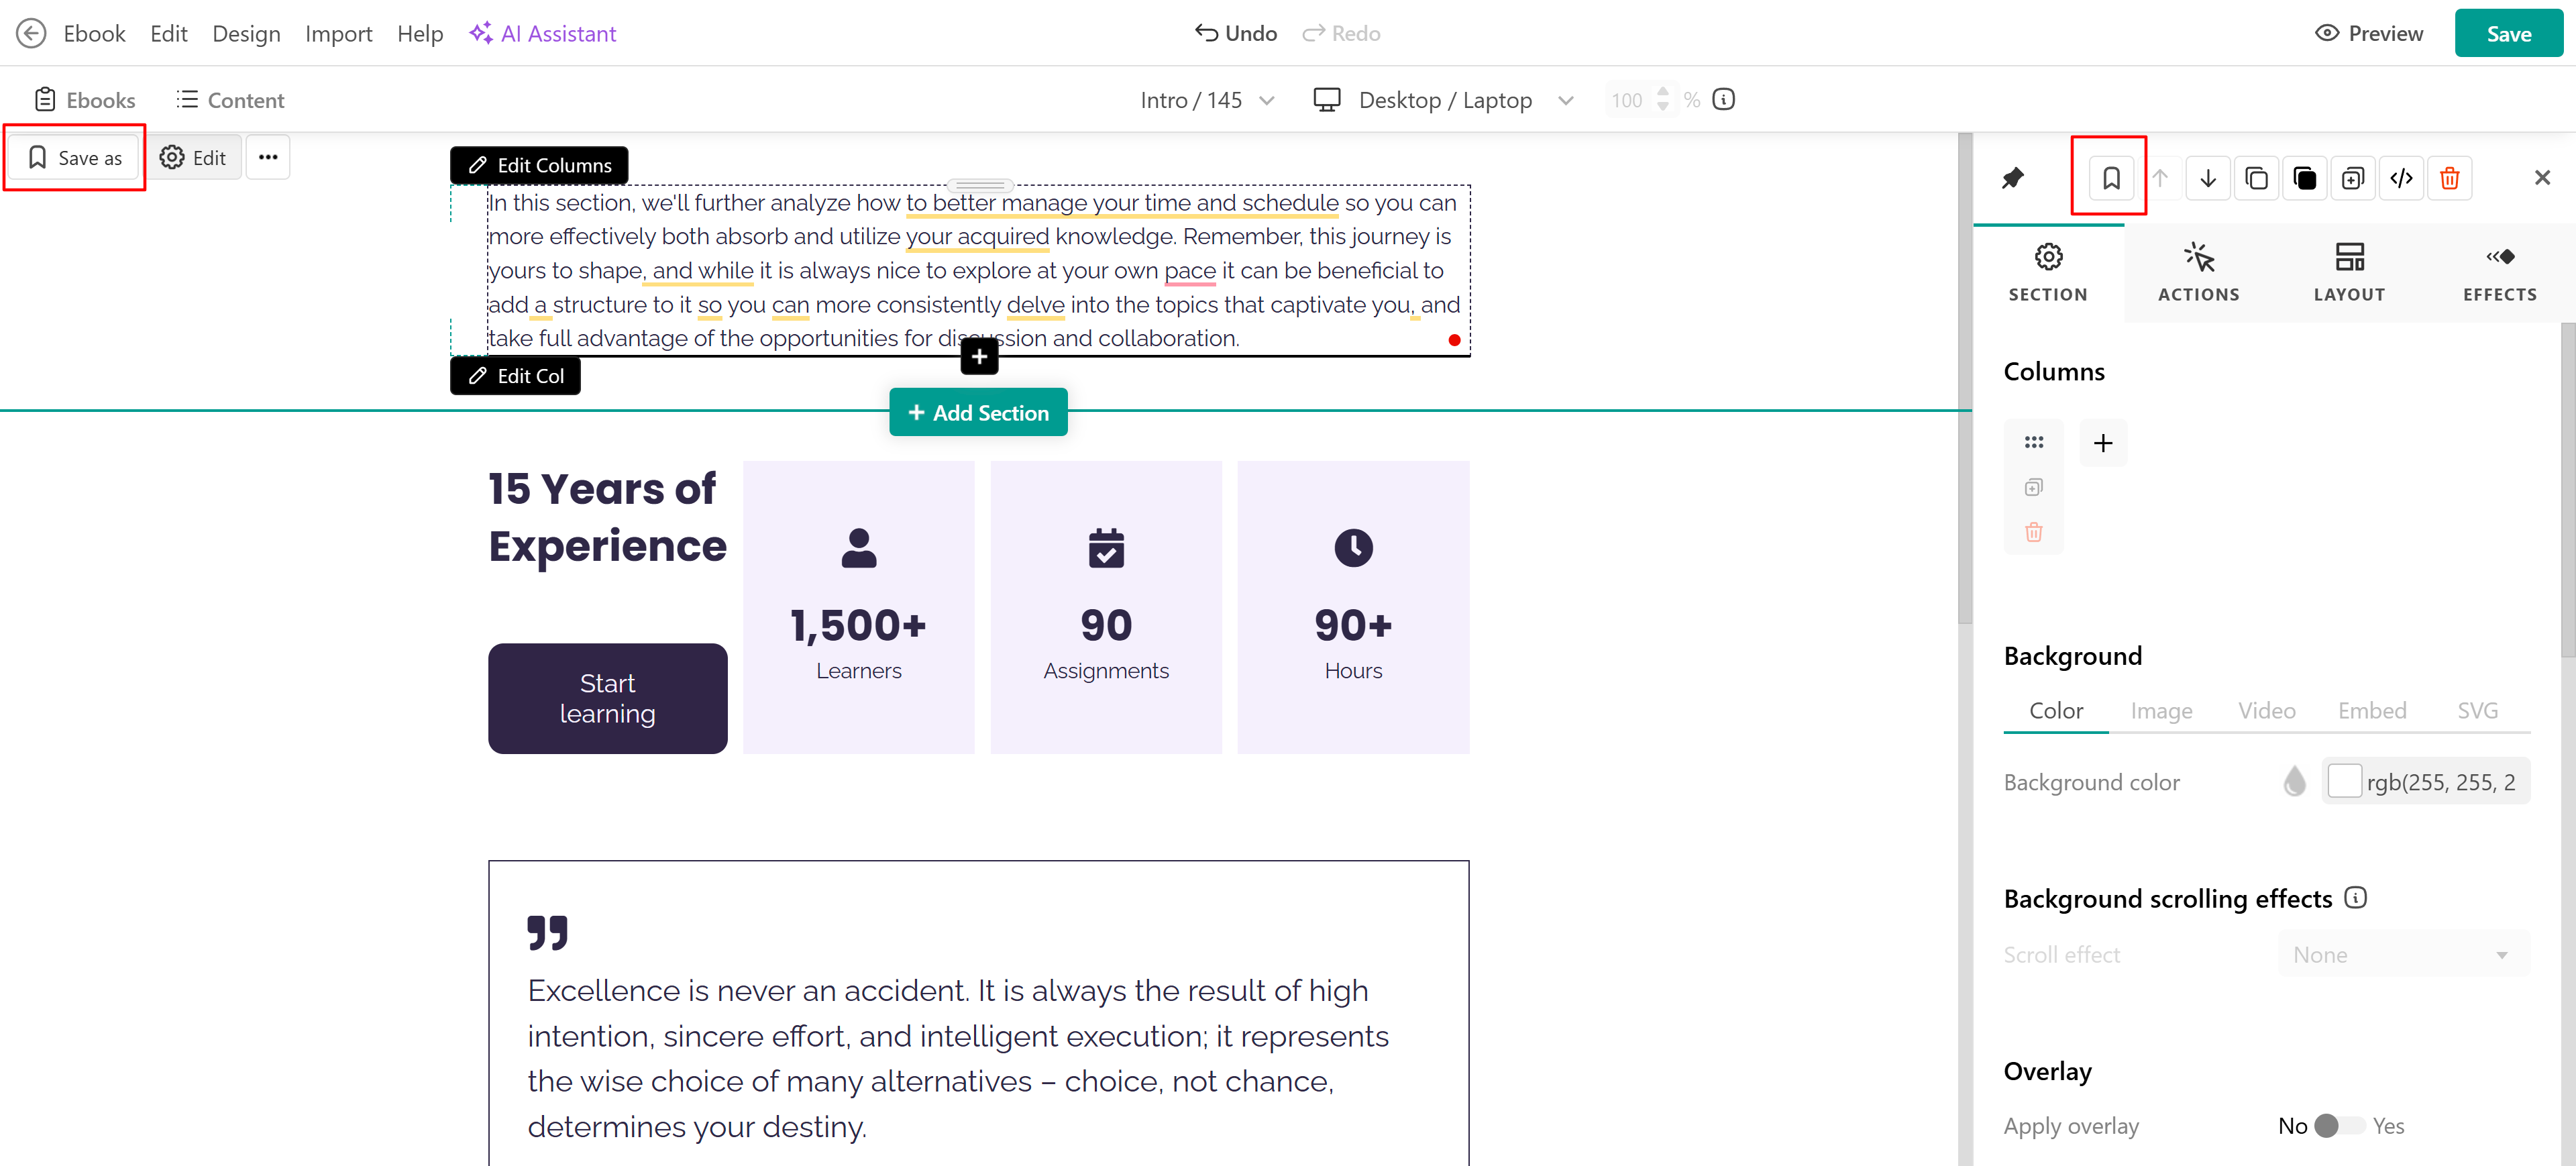The image size is (2576, 1166).
Task: Move section down with arrow icon
Action: [x=2207, y=178]
